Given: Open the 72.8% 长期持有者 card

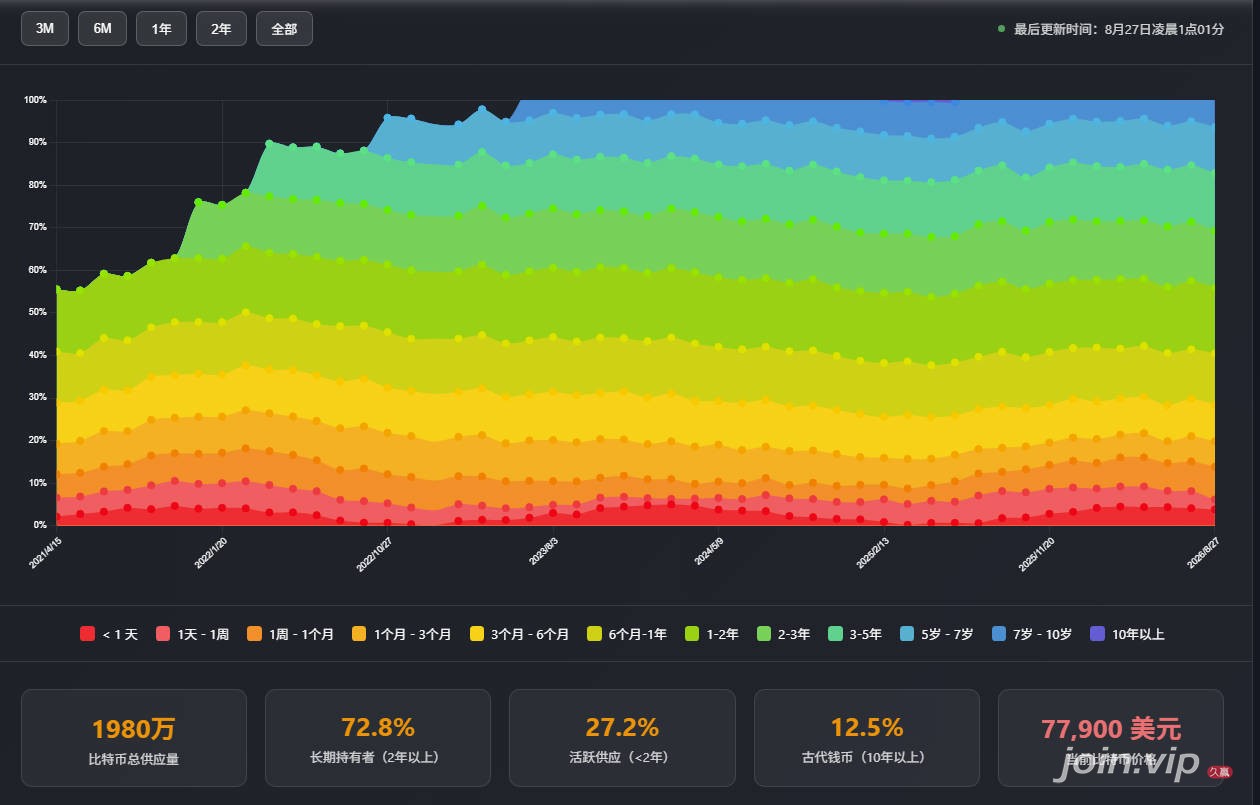Looking at the screenshot, I should 378,738.
